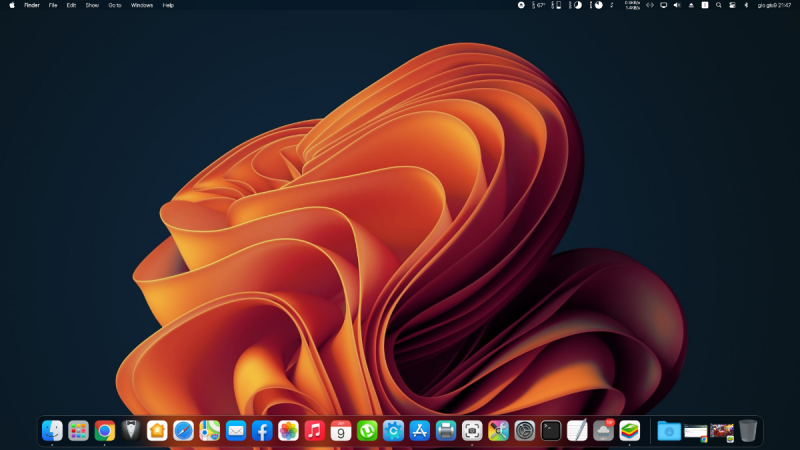The image size is (800, 450).
Task: Open the Trash in the dock
Action: pos(748,431)
